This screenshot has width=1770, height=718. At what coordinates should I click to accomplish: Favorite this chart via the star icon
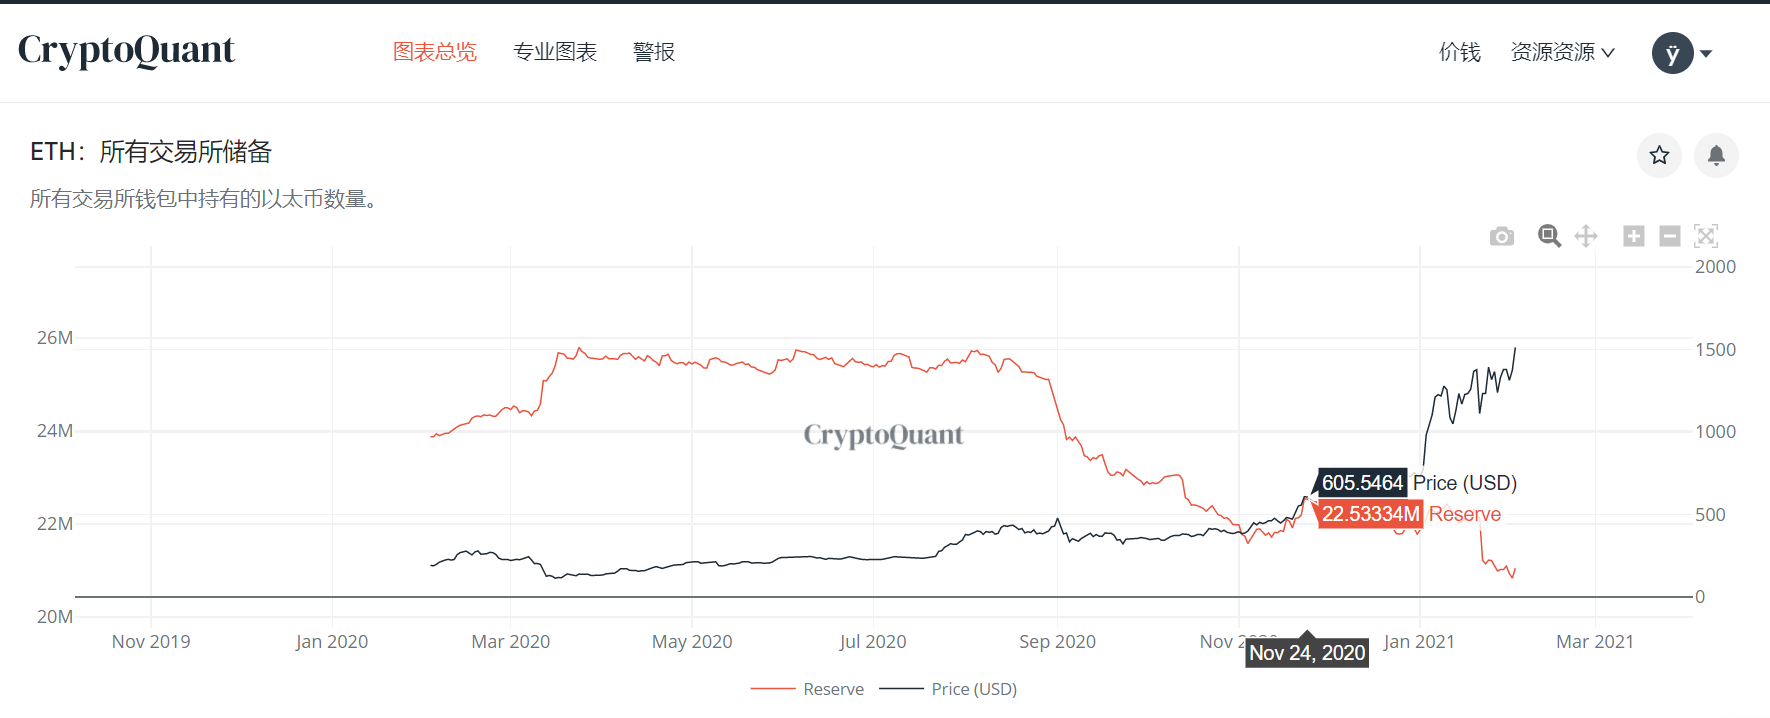point(1659,156)
